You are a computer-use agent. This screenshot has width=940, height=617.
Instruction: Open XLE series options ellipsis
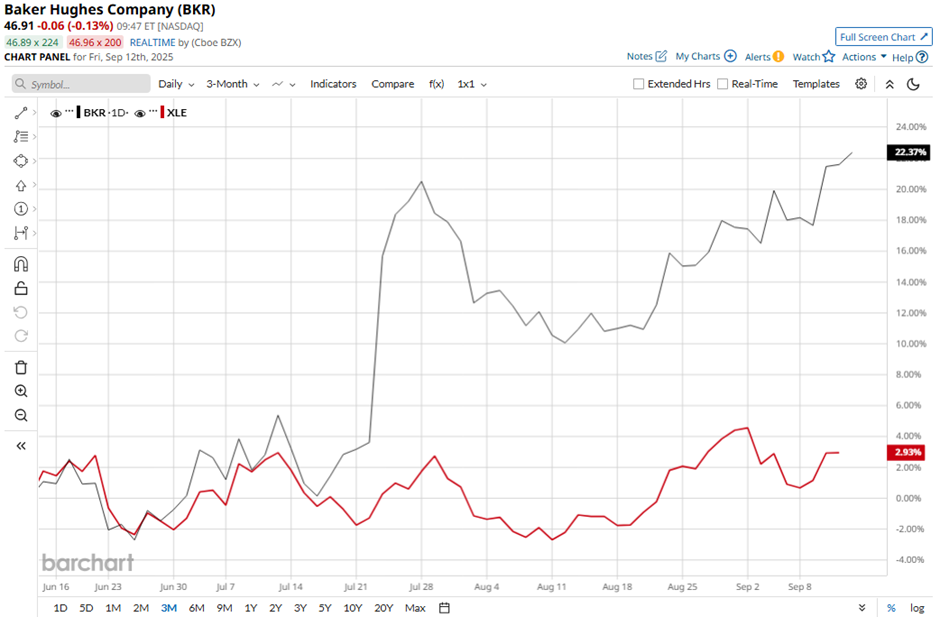(153, 111)
